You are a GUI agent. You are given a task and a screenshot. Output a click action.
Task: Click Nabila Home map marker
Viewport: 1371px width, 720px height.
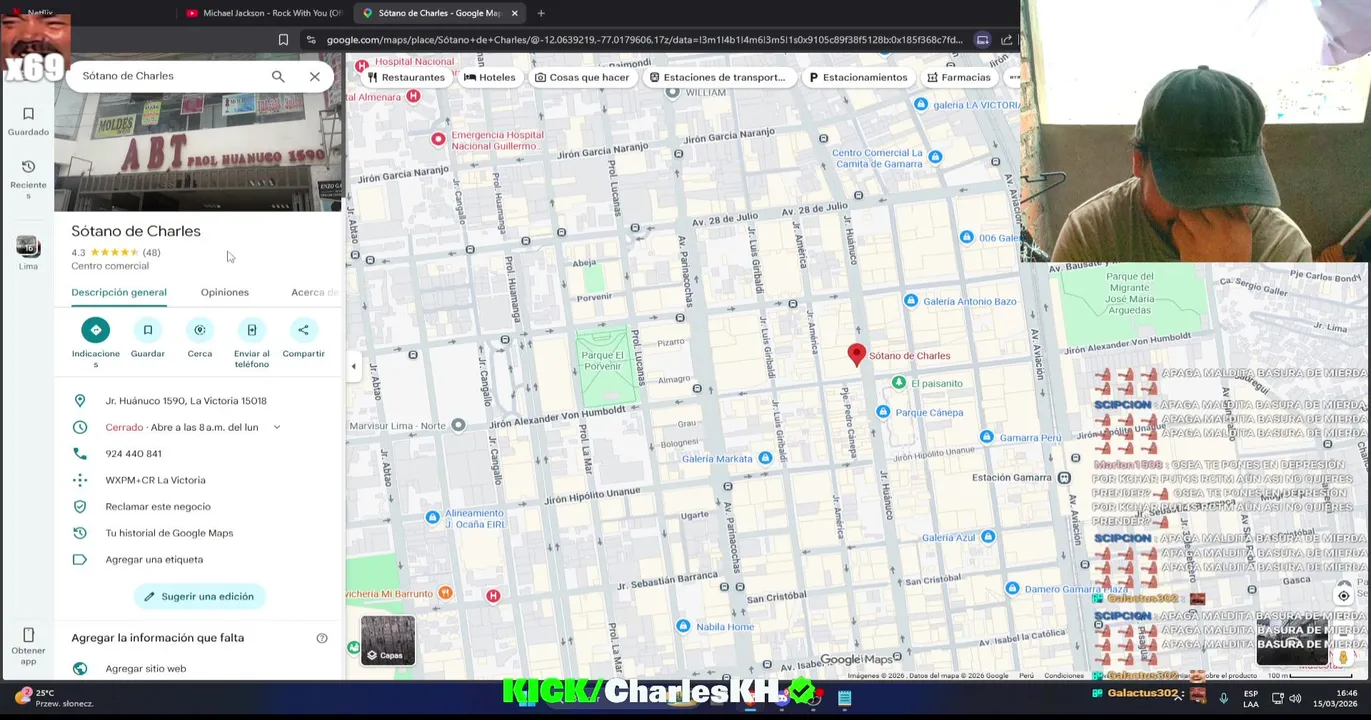(682, 626)
